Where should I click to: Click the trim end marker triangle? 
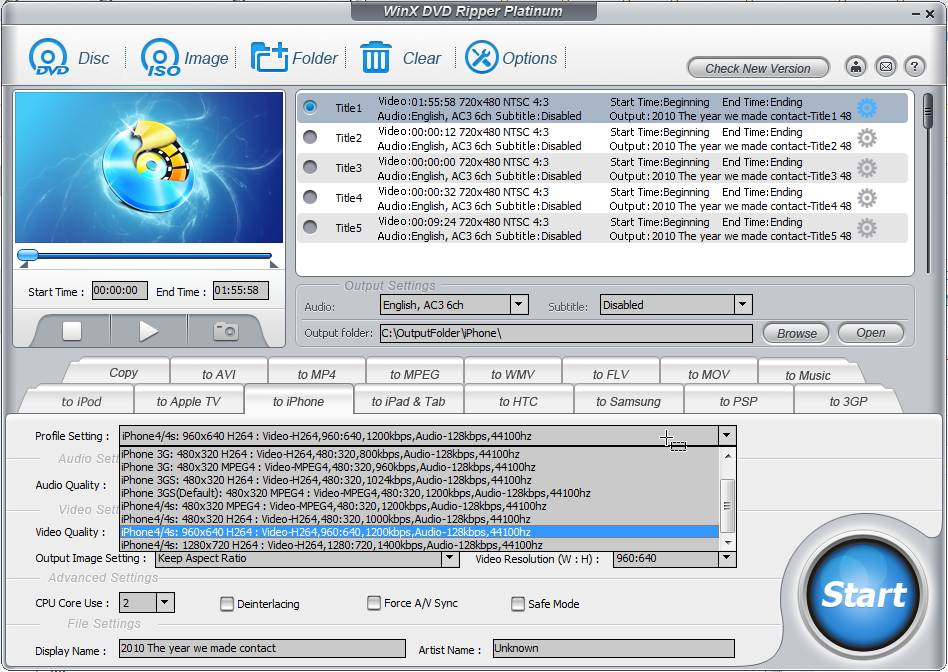pos(273,264)
